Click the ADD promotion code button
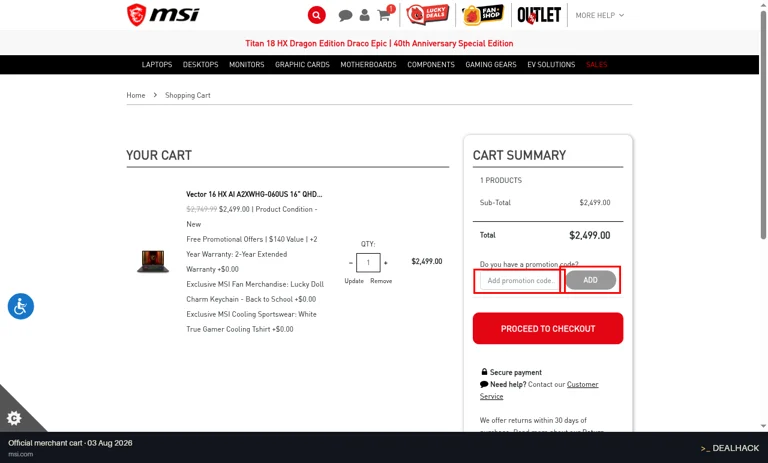This screenshot has width=768, height=463. coord(591,280)
